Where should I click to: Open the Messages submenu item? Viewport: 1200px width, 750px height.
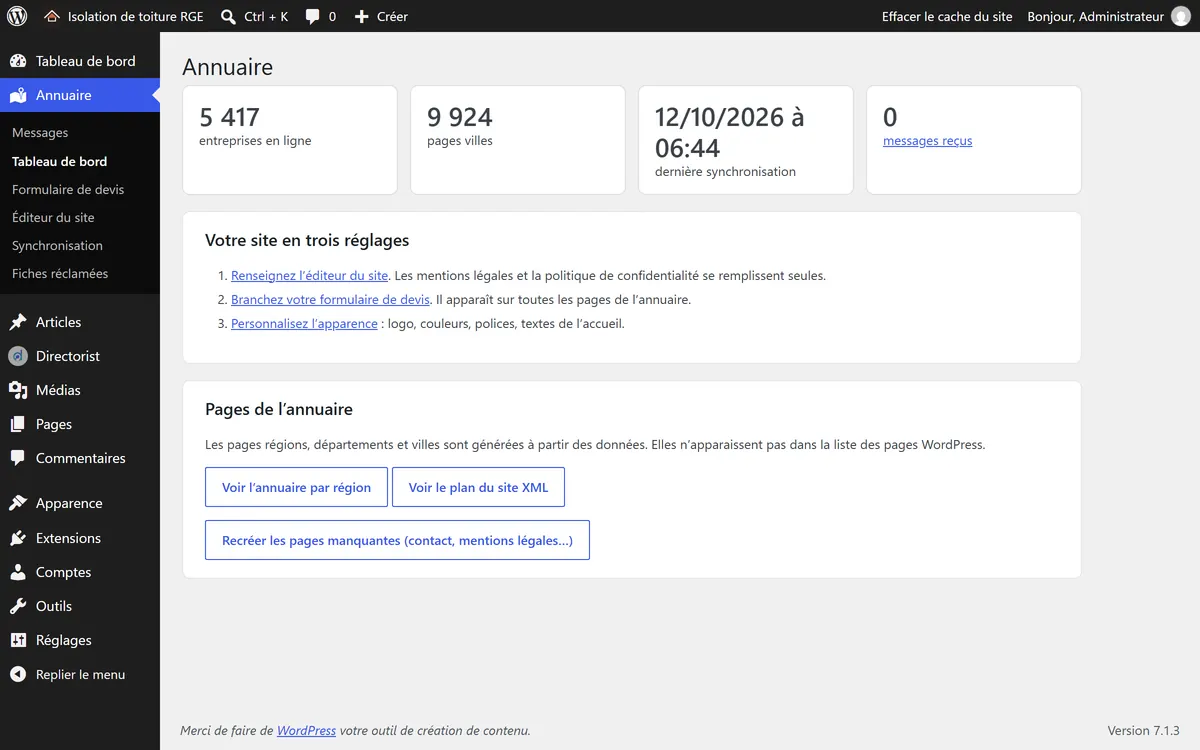(40, 133)
